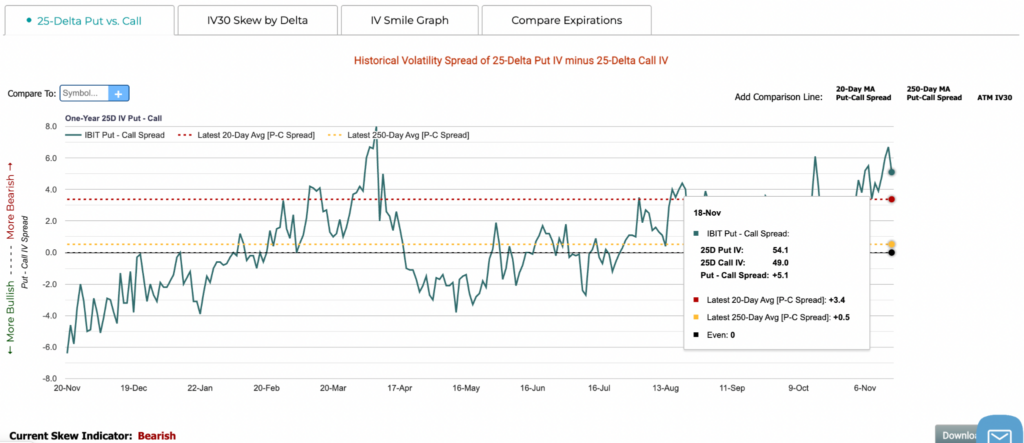Viewport: 1024px width, 443px height.
Task: Click the yellow 250-day average endpoint dot
Action: [892, 244]
